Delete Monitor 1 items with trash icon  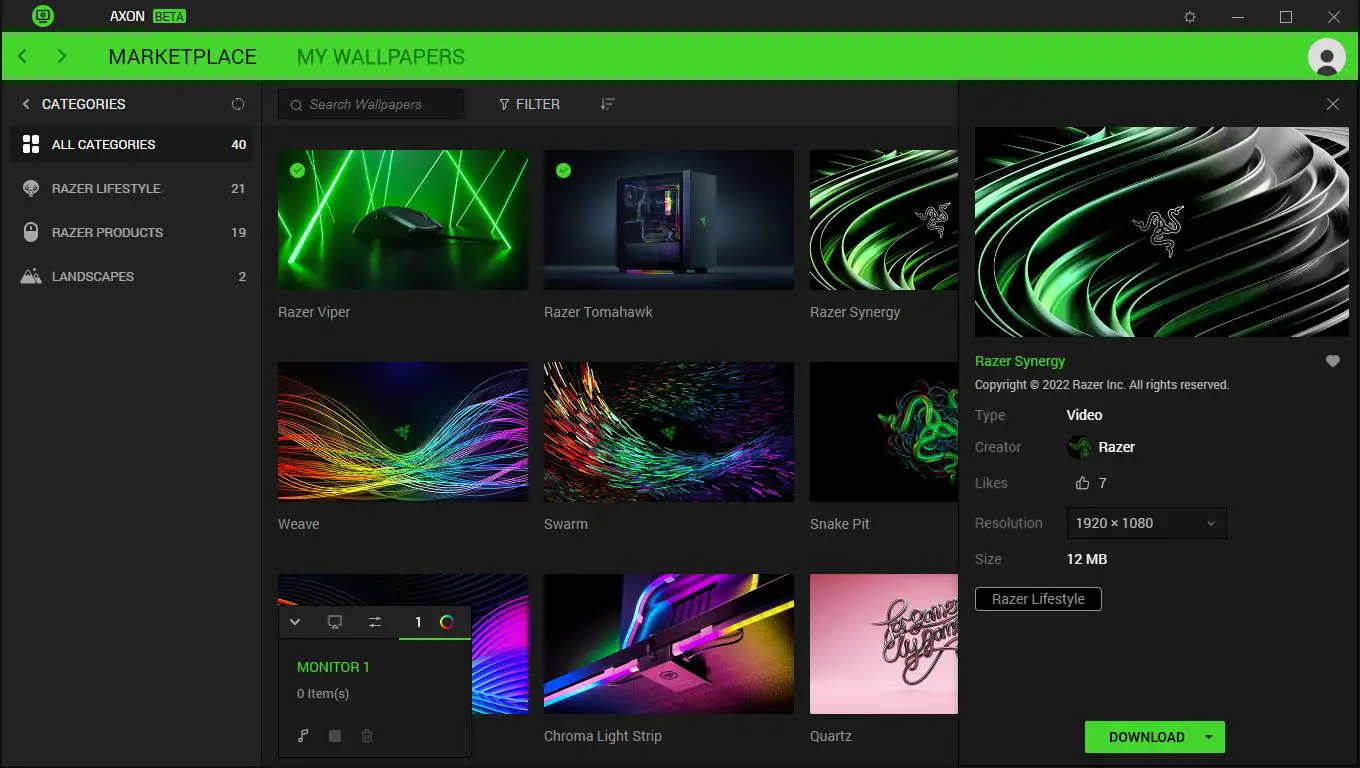(366, 736)
